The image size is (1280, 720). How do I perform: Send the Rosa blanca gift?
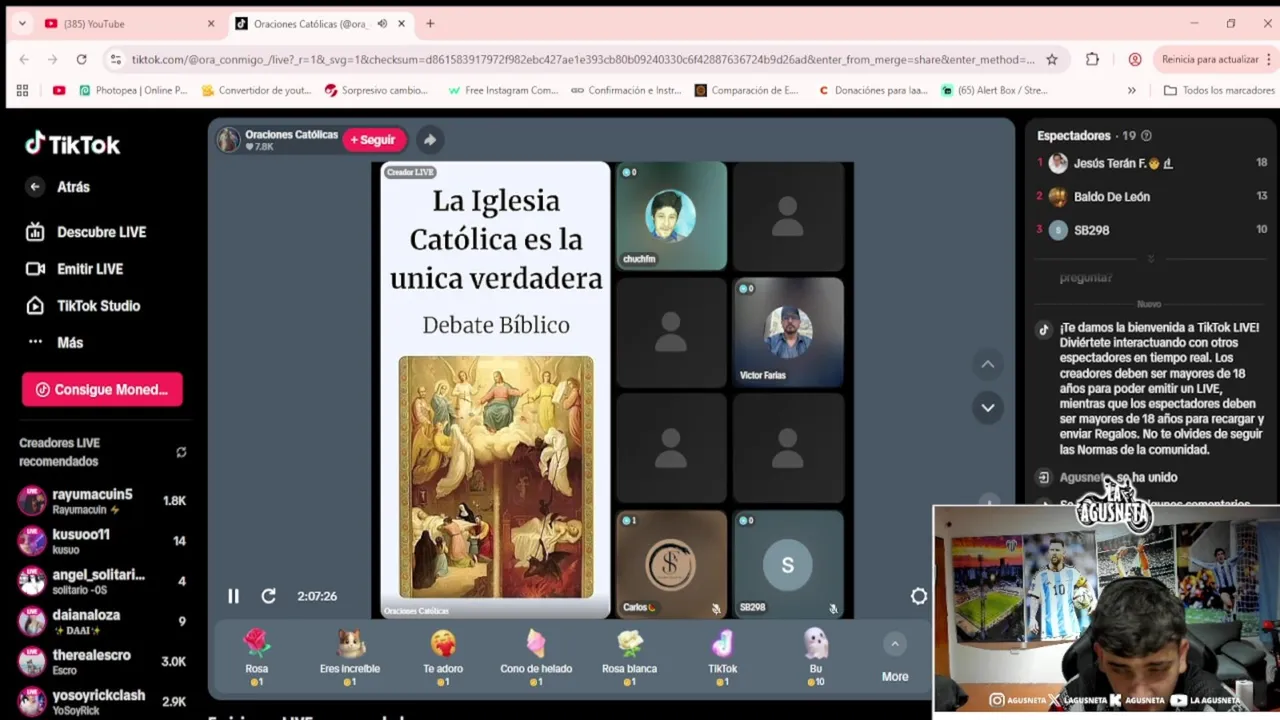630,657
